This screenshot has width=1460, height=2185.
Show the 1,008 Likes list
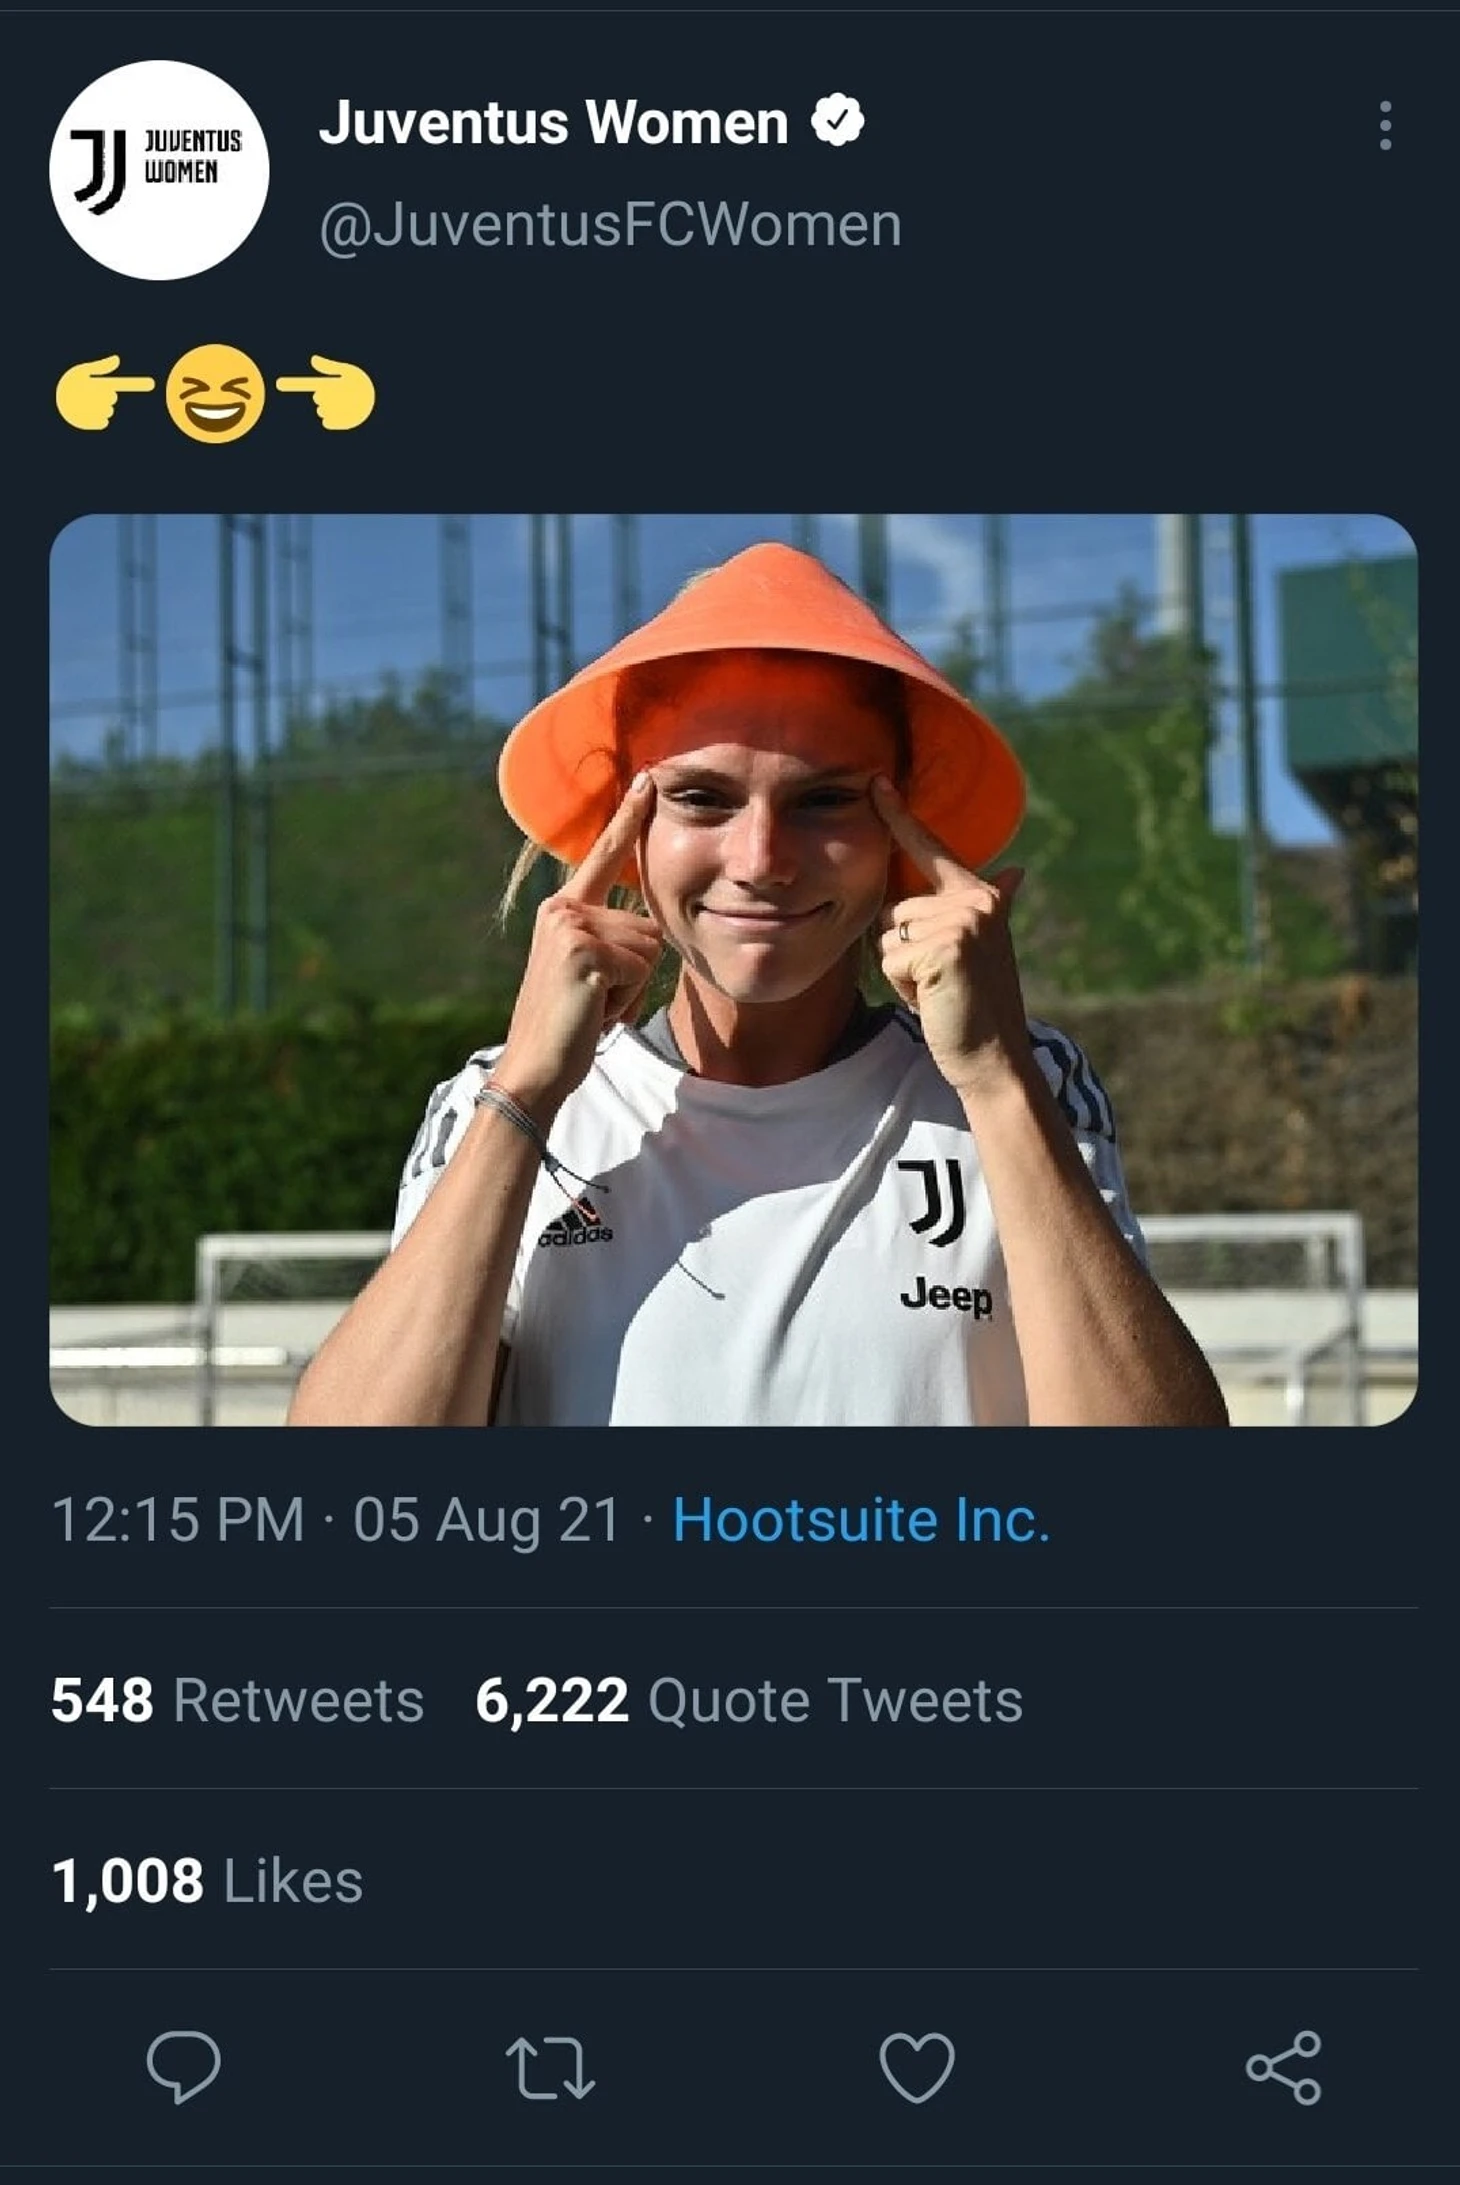click(206, 1881)
